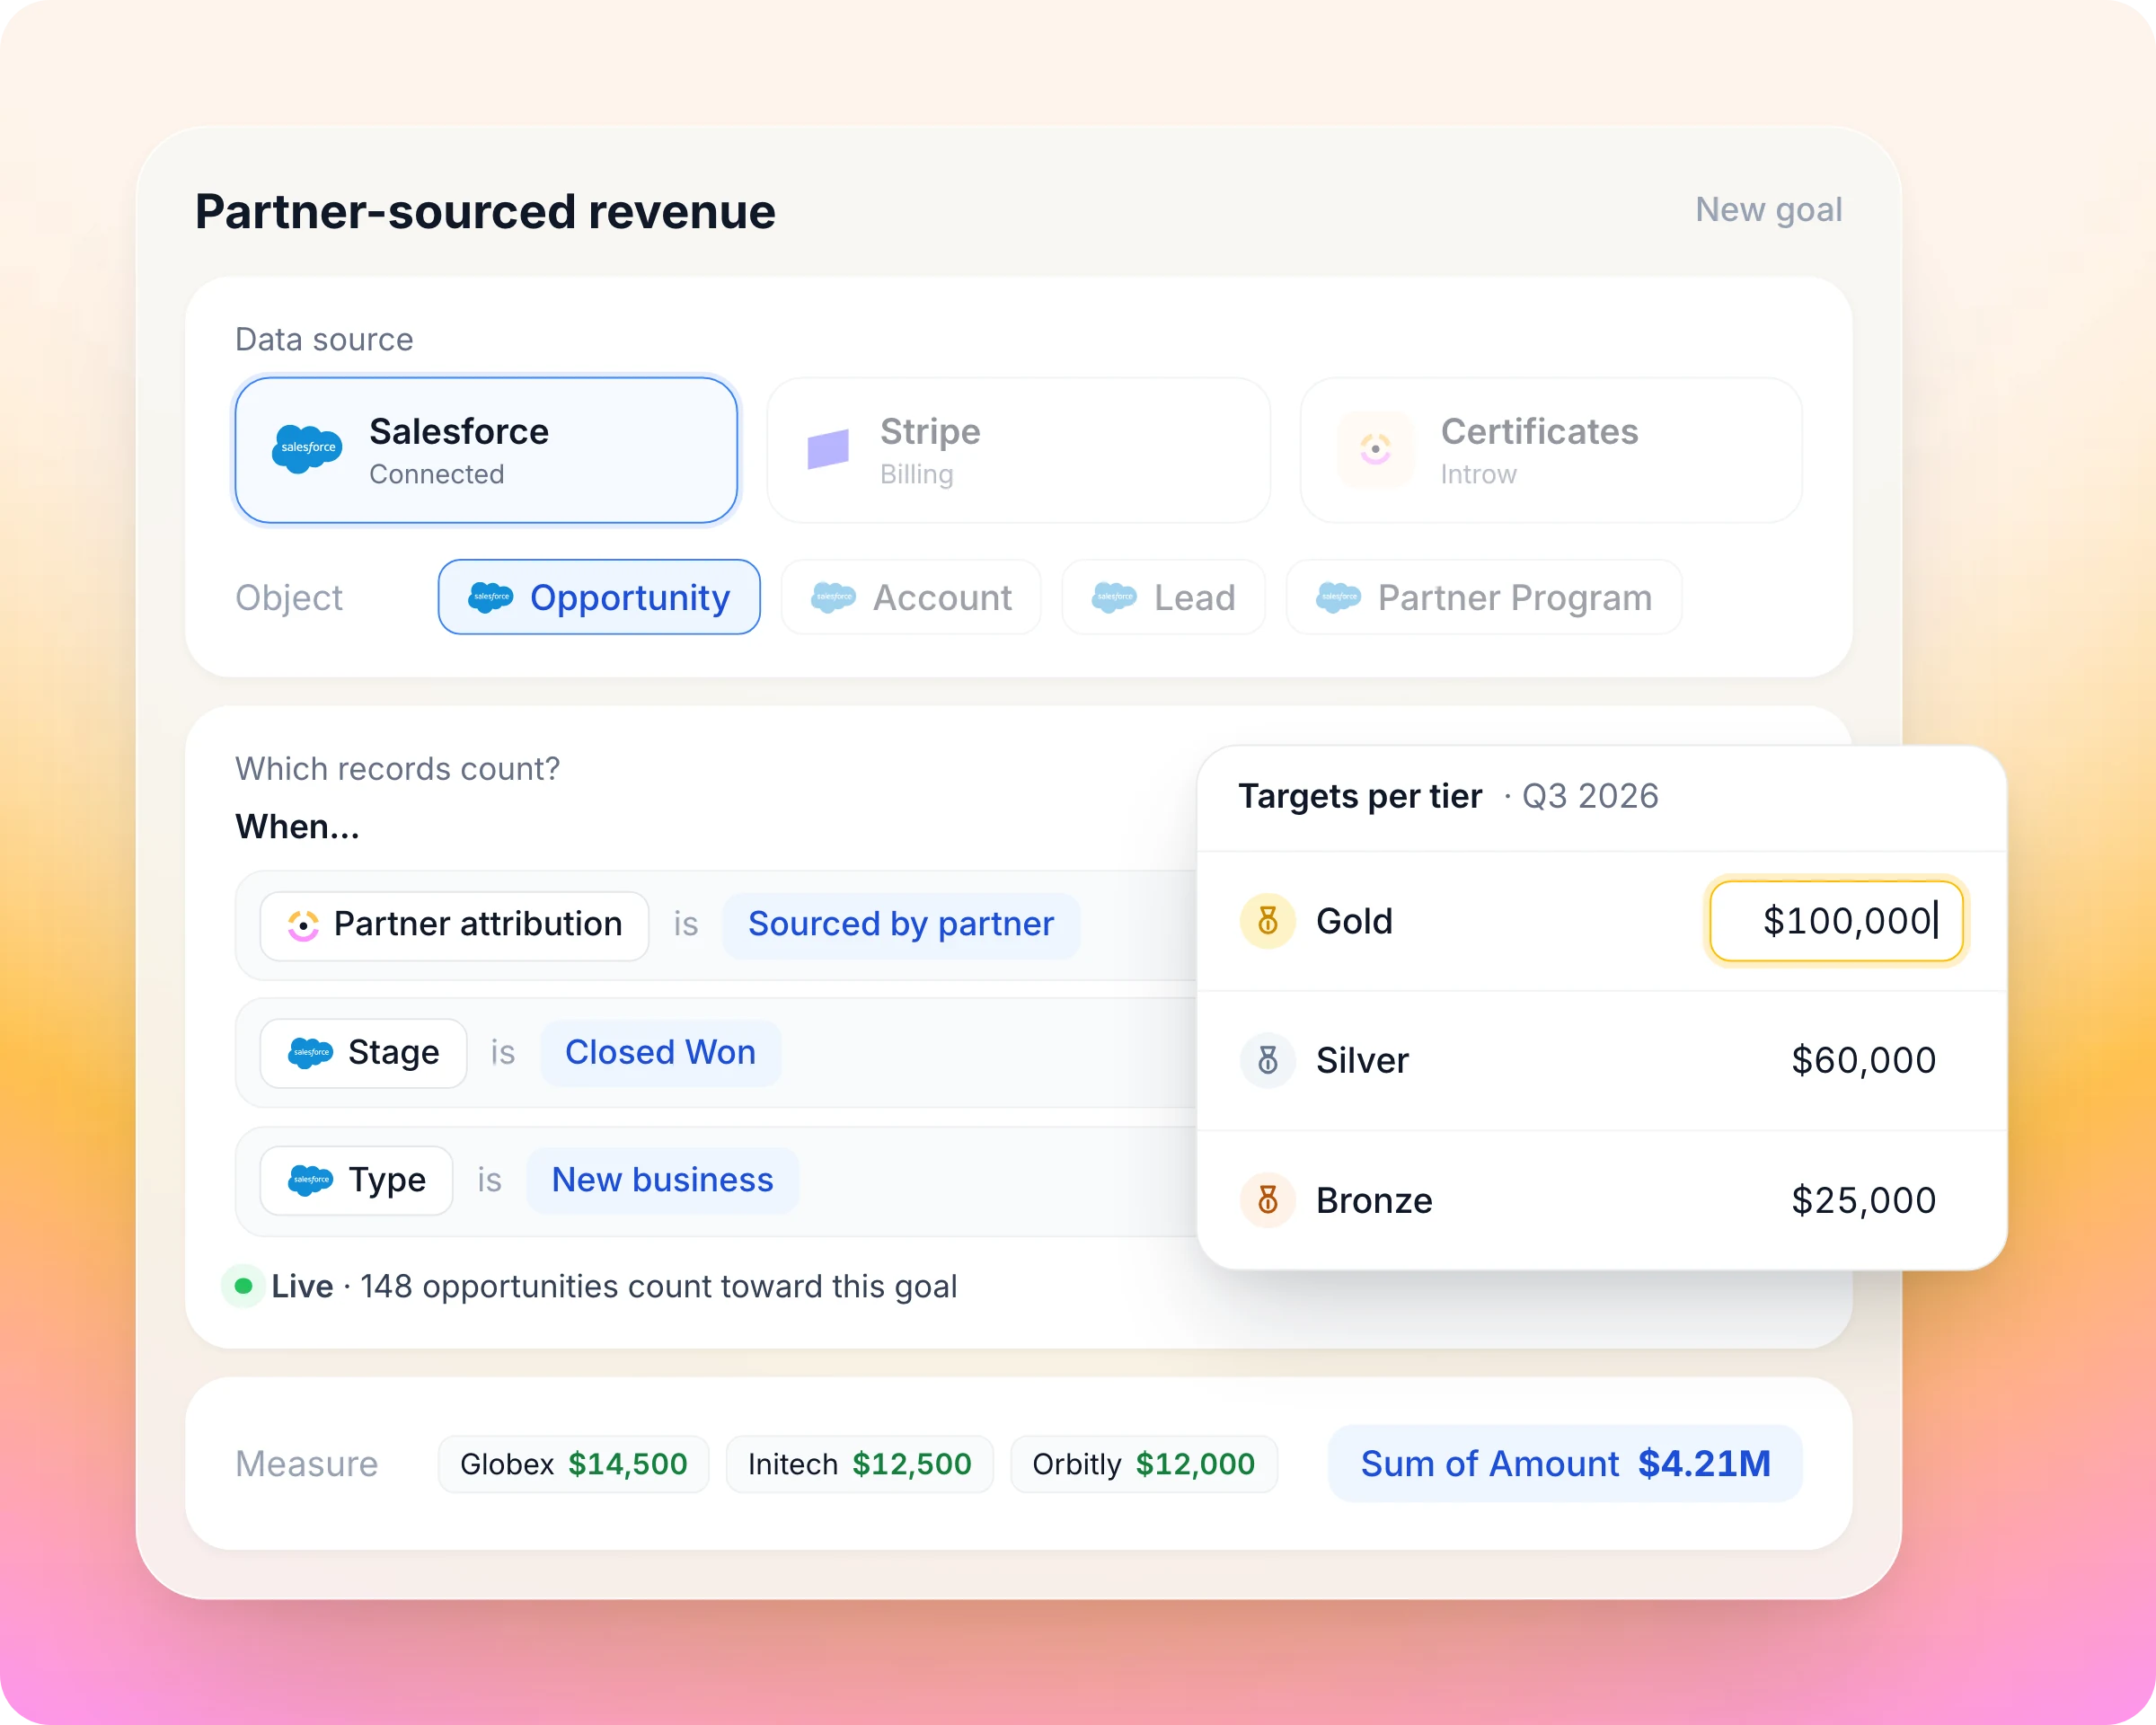Image resolution: width=2156 pixels, height=1725 pixels.
Task: Click the Q3 2026 period label
Action: click(1590, 796)
